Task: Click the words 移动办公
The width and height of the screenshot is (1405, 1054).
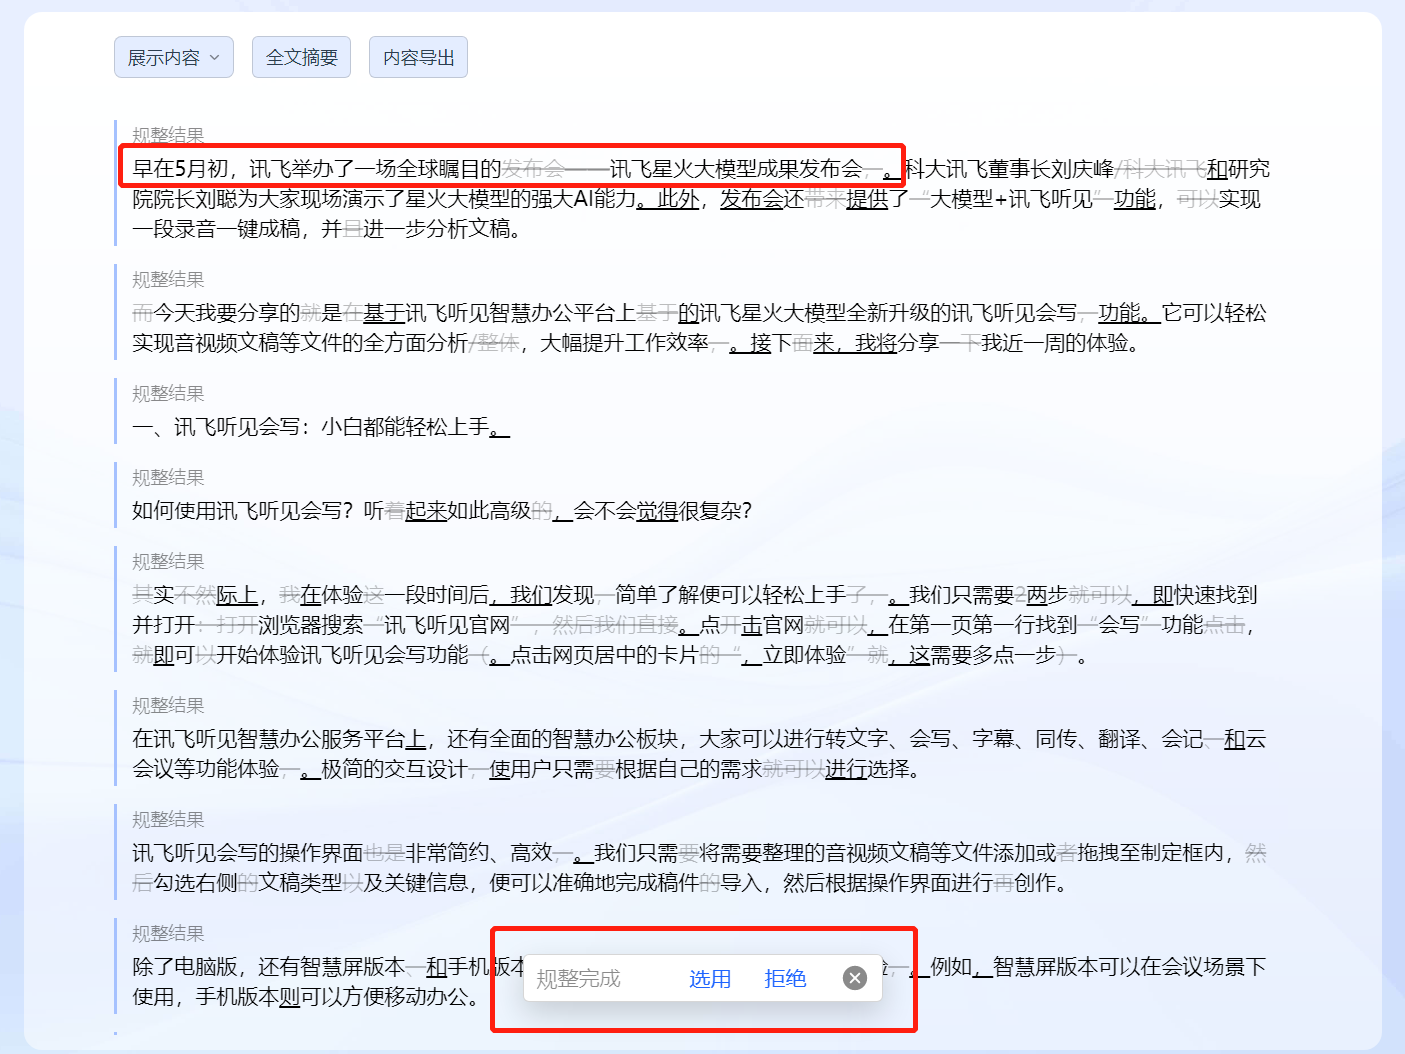Action: [x=426, y=997]
